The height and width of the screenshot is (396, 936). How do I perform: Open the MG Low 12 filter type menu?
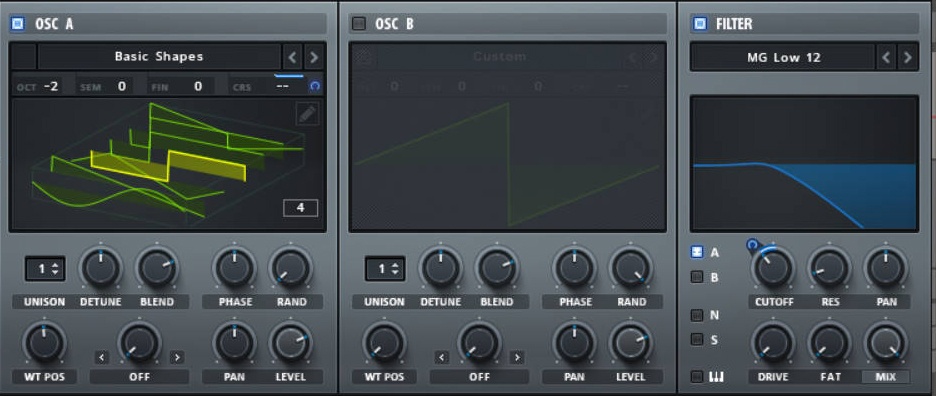click(x=783, y=57)
